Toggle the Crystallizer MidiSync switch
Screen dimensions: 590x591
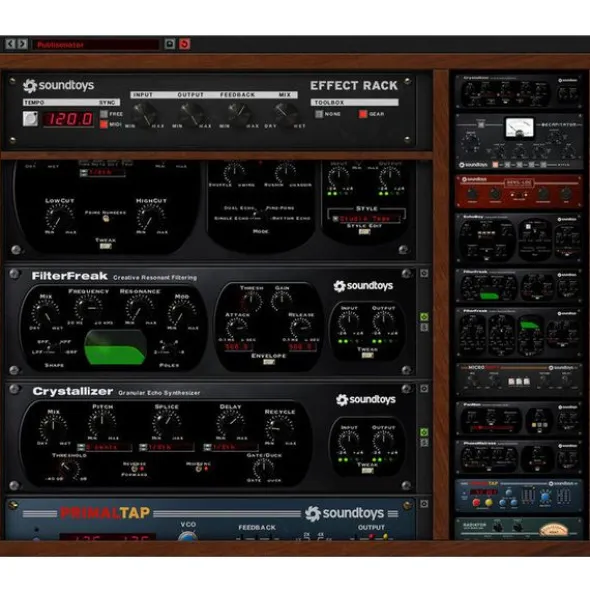pyautogui.click(x=199, y=469)
